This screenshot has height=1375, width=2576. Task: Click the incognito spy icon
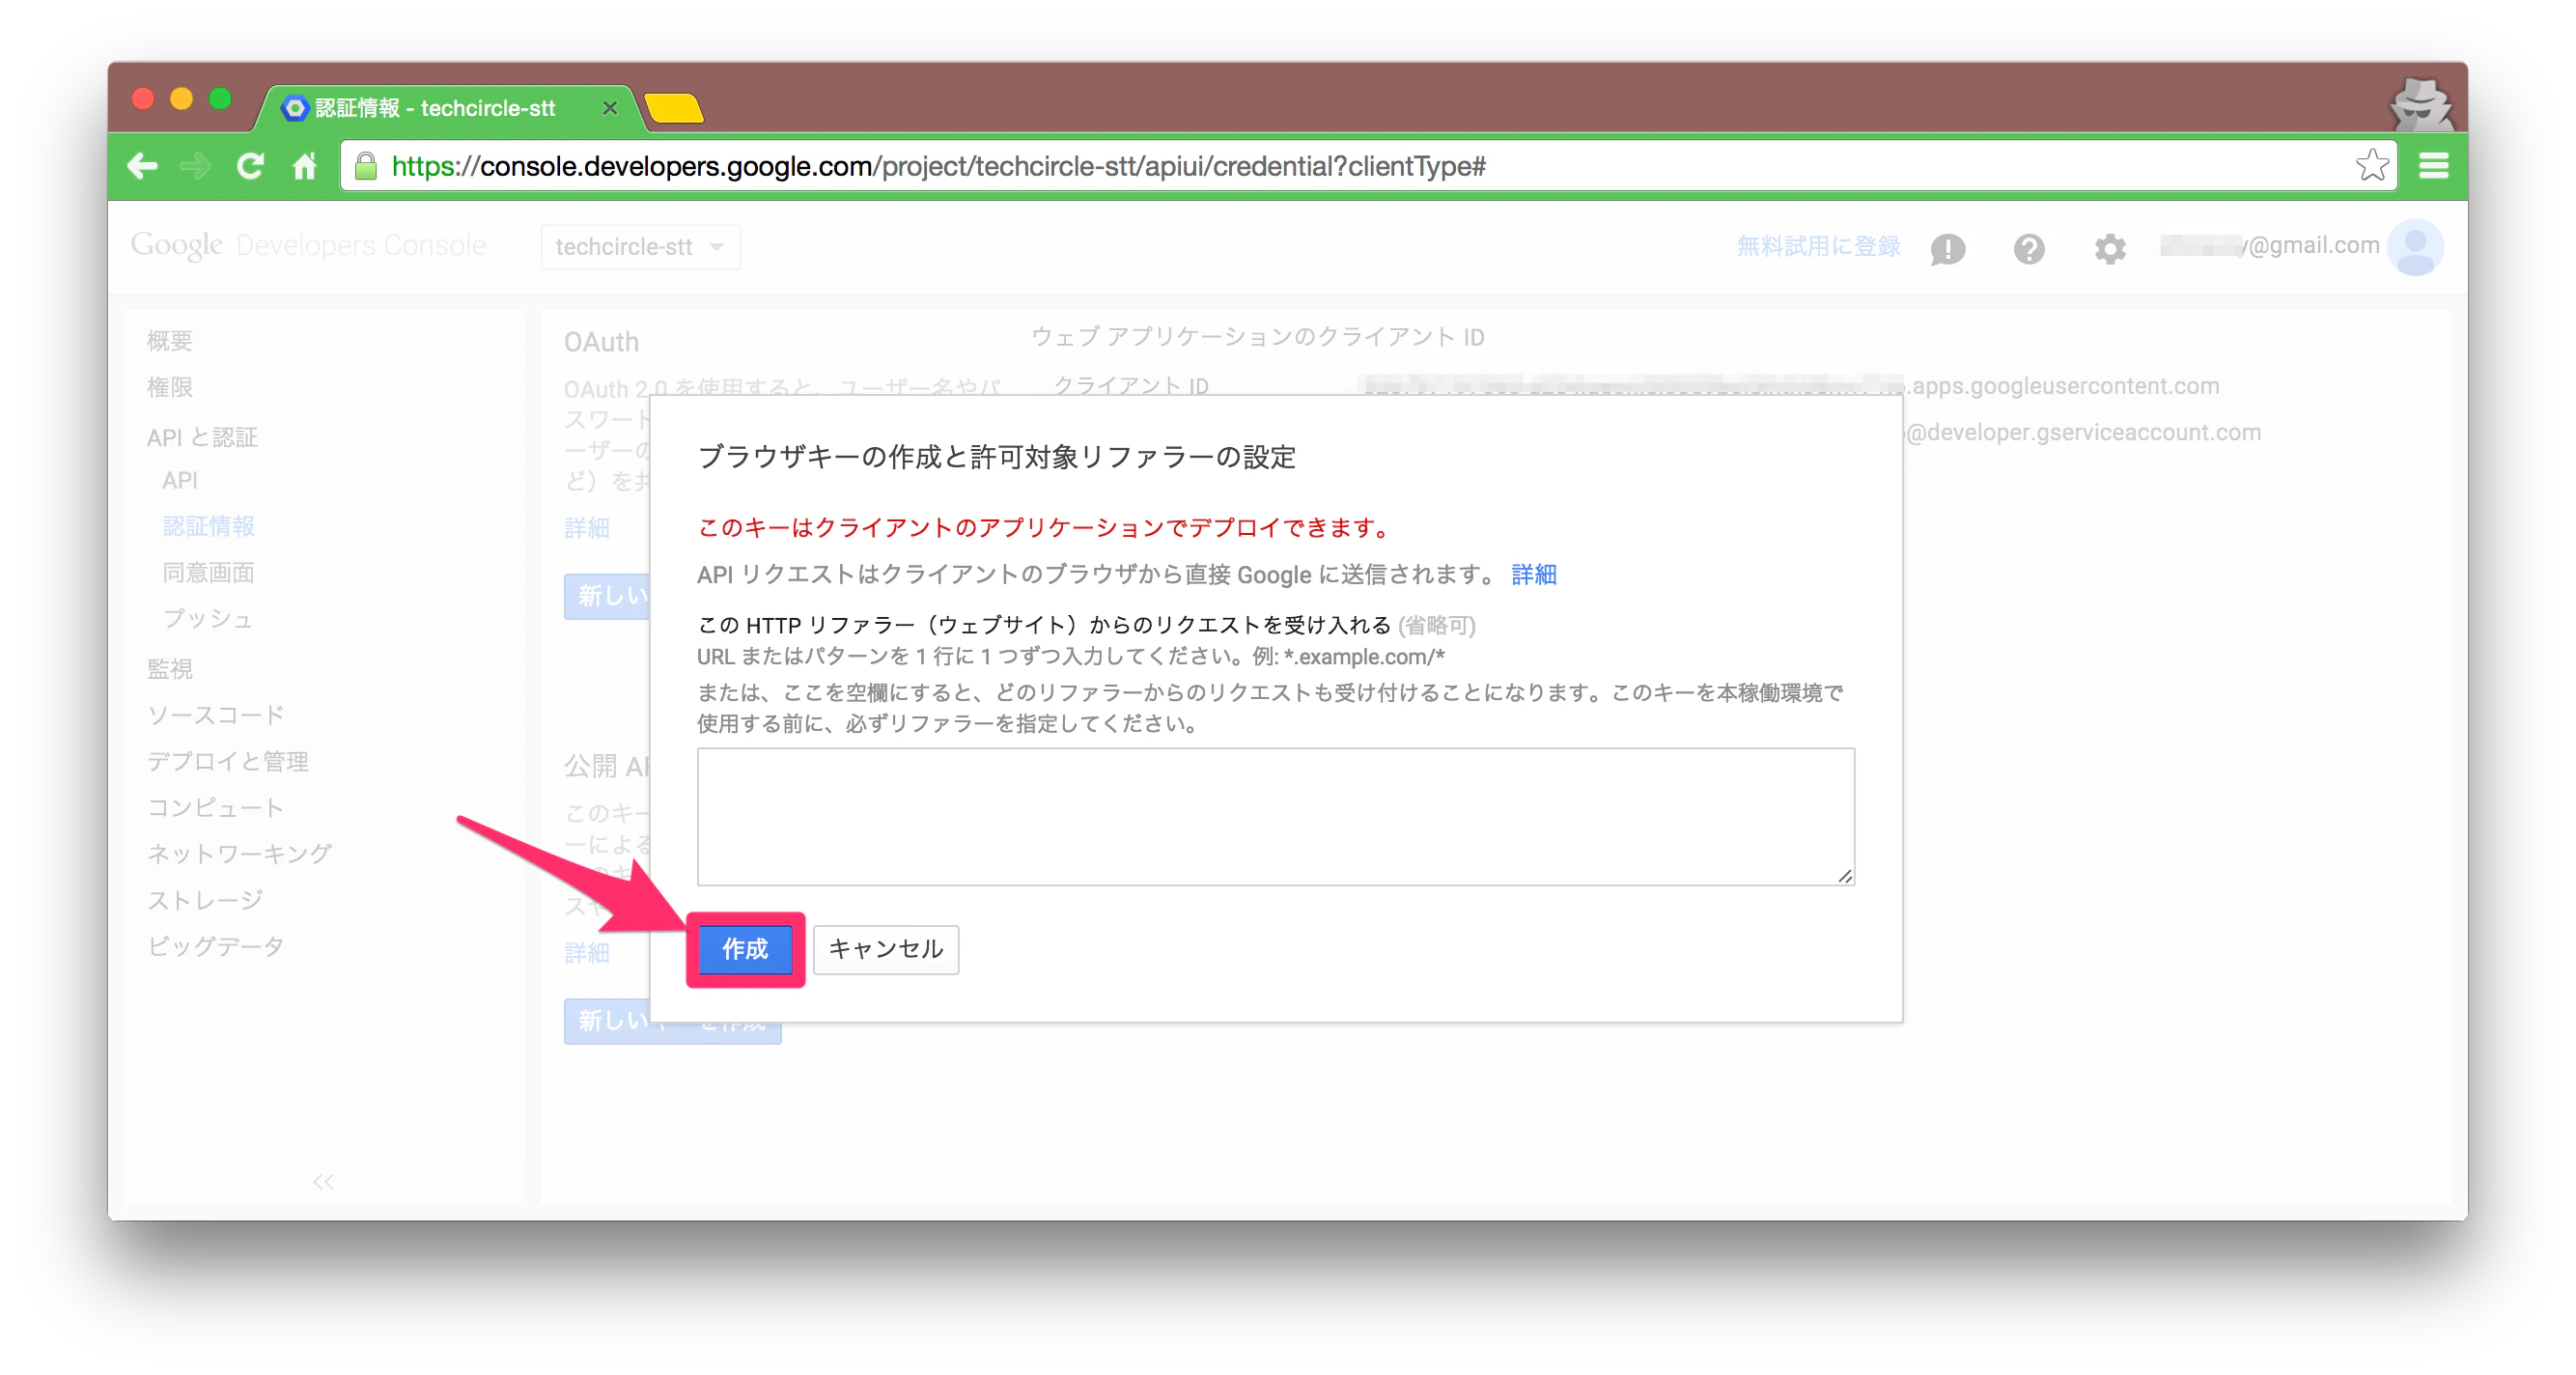tap(2420, 104)
